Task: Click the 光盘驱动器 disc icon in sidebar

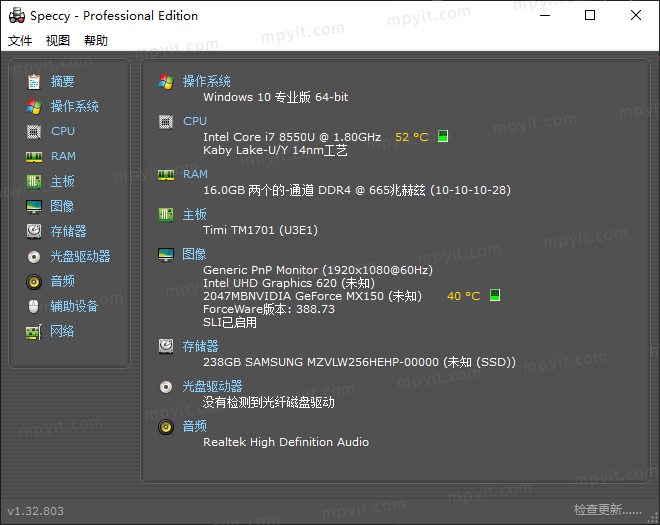Action: tap(34, 256)
